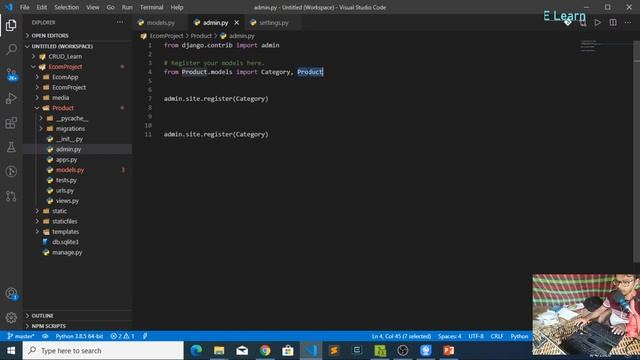Expand the templates folder
Screen dimensions: 640x360
coord(65,231)
